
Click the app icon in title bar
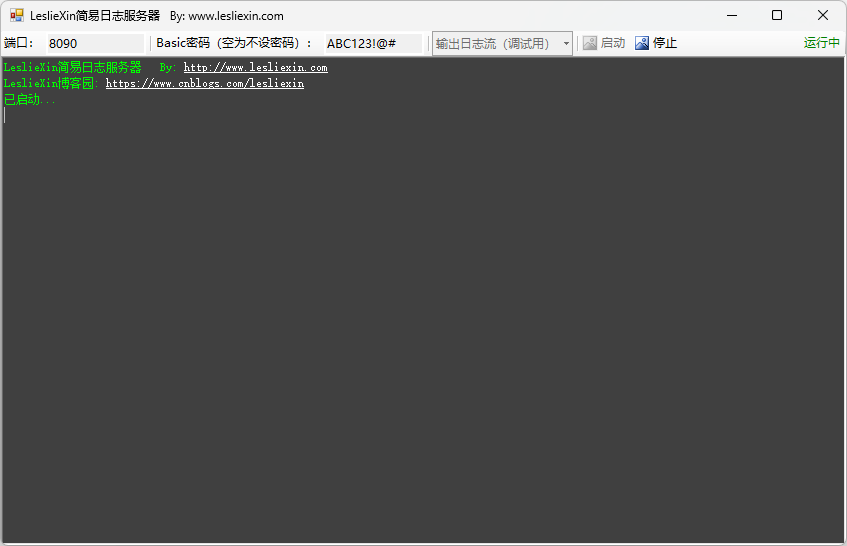point(17,15)
